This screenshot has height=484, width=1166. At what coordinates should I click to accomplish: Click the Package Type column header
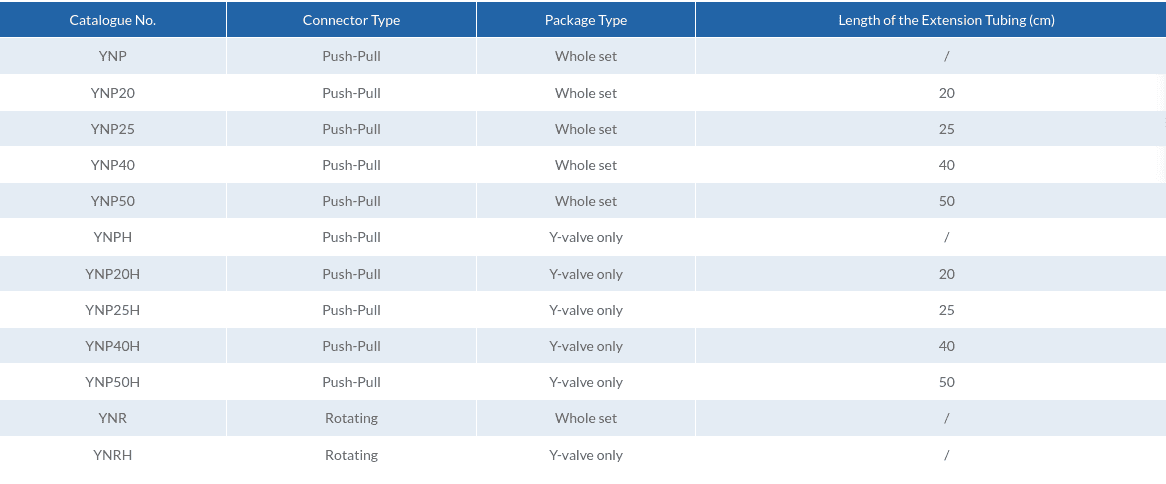tap(586, 20)
